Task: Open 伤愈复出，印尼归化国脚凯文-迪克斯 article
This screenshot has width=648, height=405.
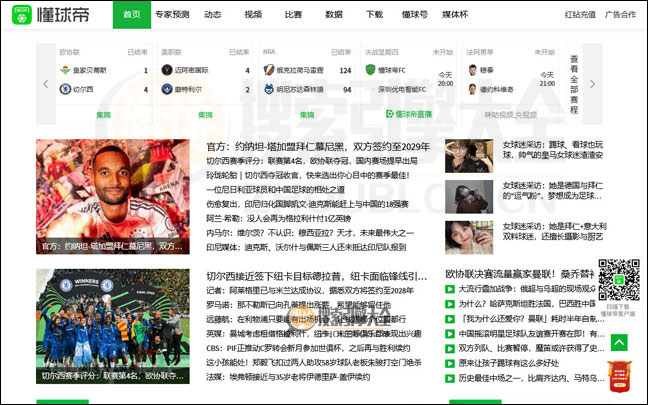Action: pyautogui.click(x=307, y=204)
